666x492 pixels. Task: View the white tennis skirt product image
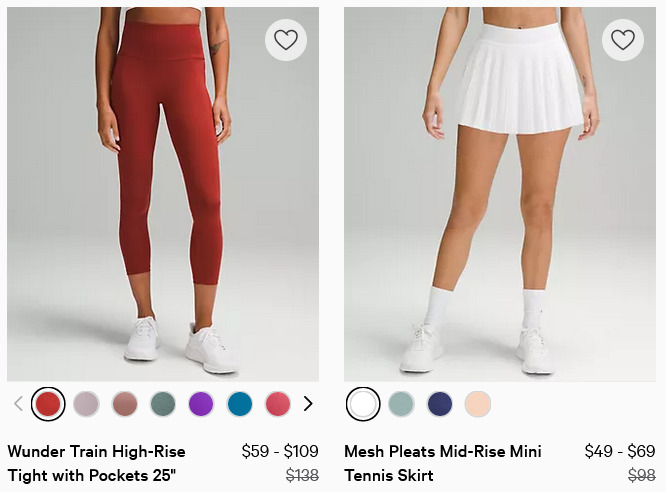[x=500, y=194]
